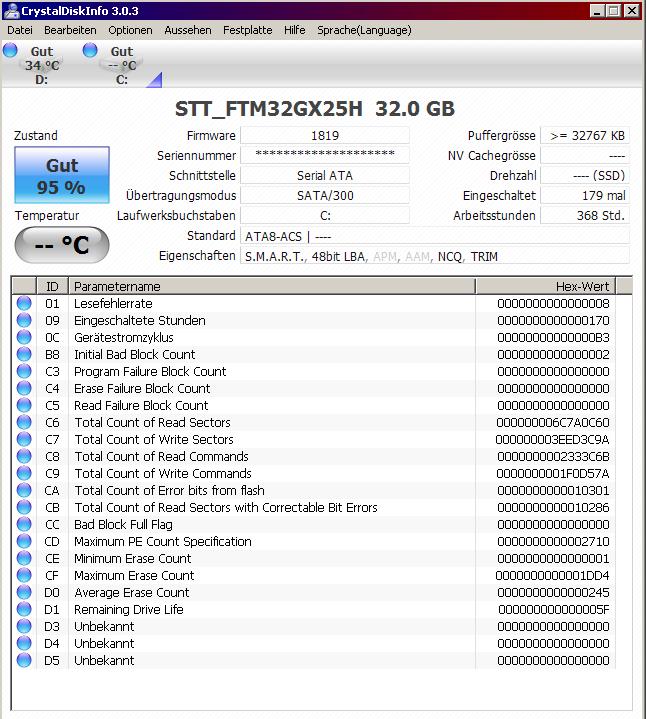Click status orb of Minimum Erase Count
This screenshot has width=646, height=719.
(x=24, y=558)
